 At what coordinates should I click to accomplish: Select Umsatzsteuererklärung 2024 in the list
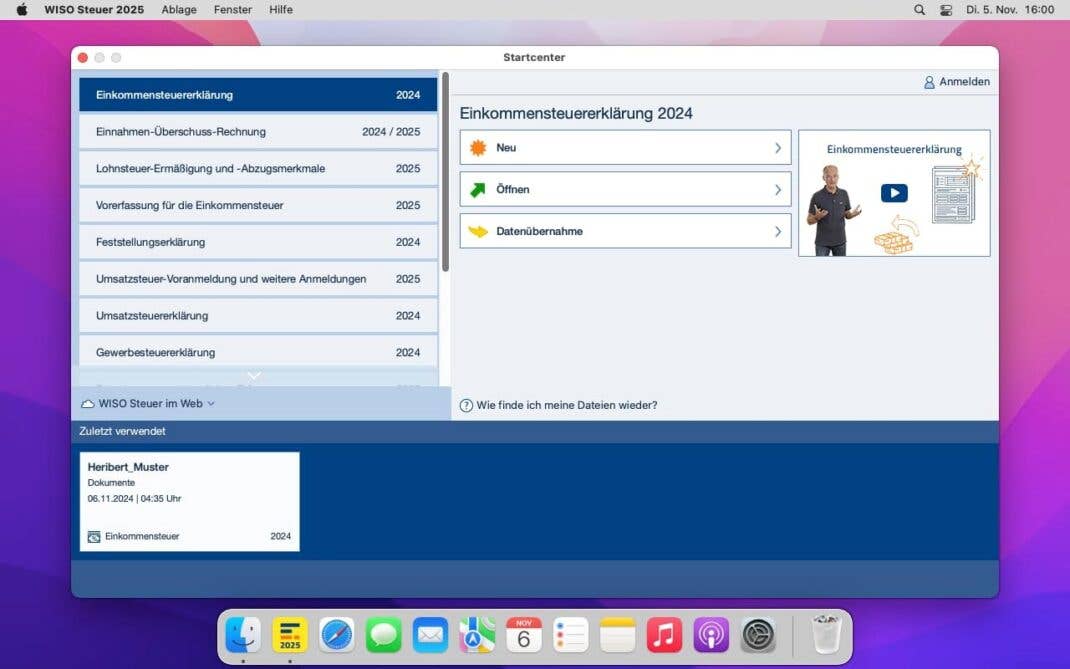pos(258,316)
